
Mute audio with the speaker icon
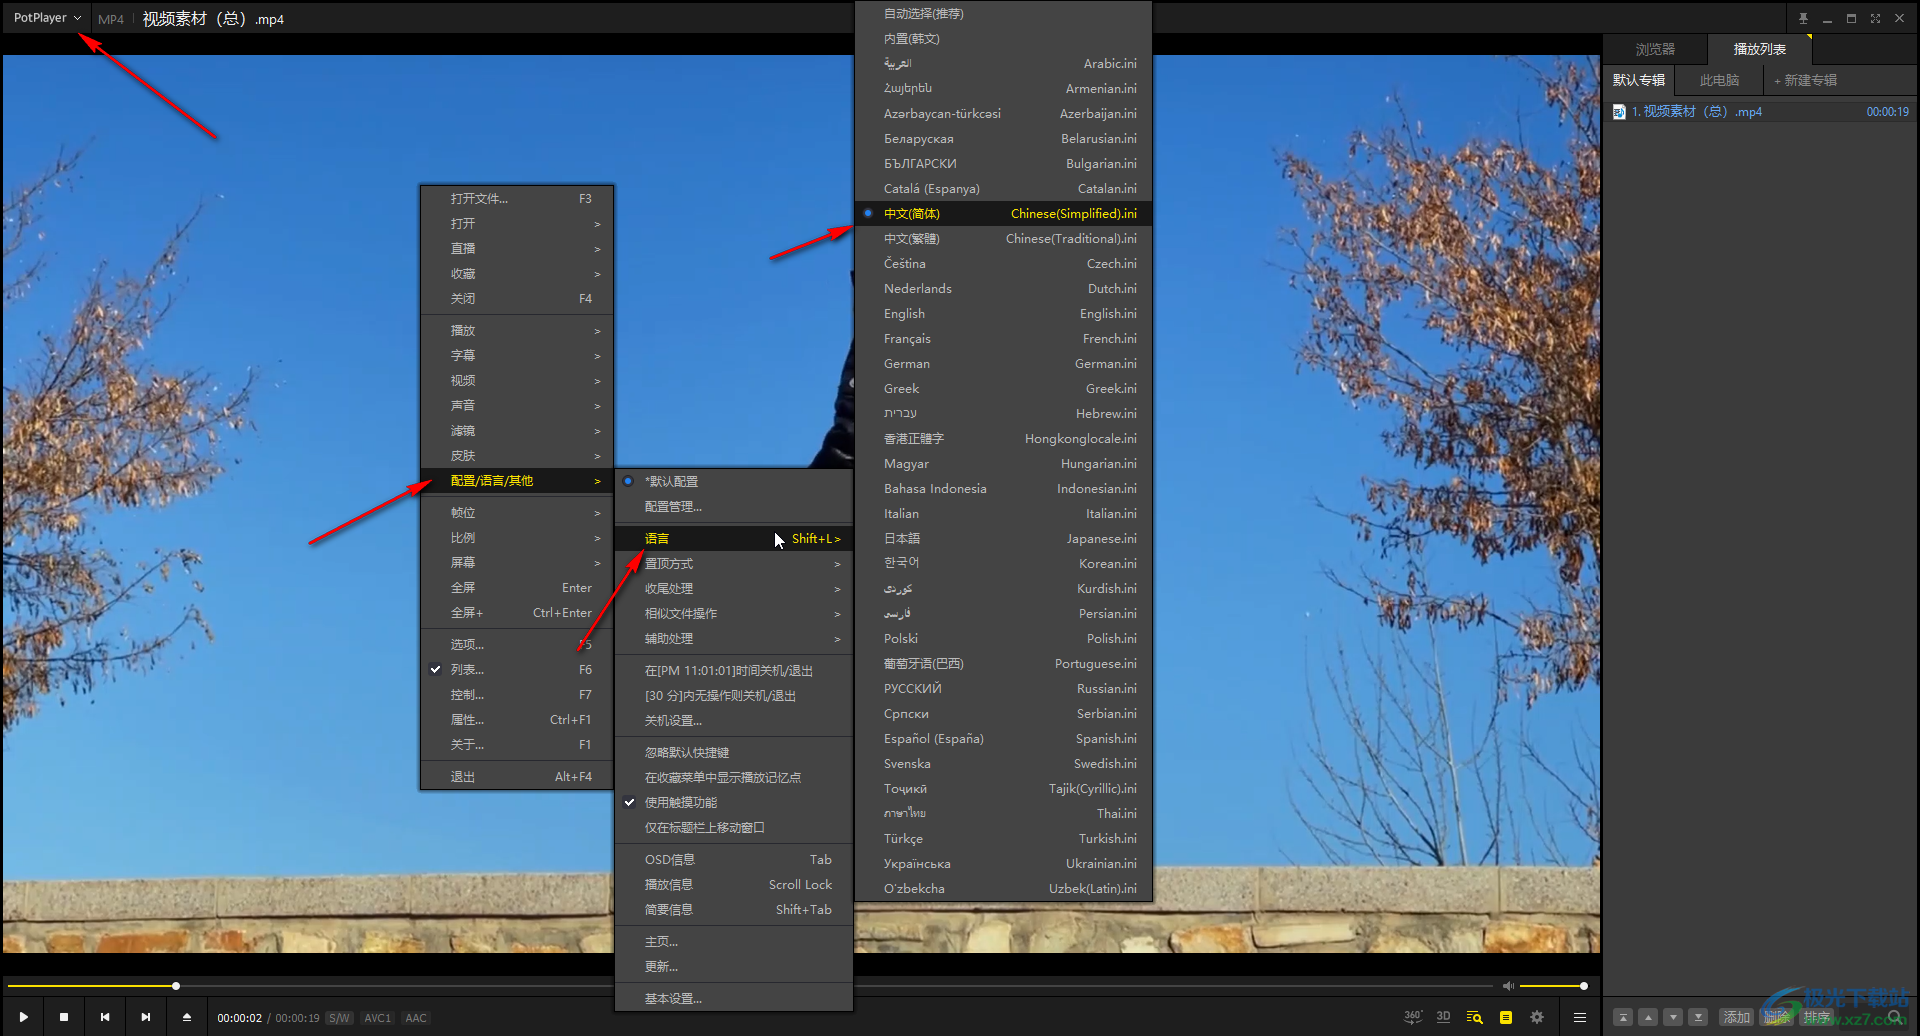1508,986
